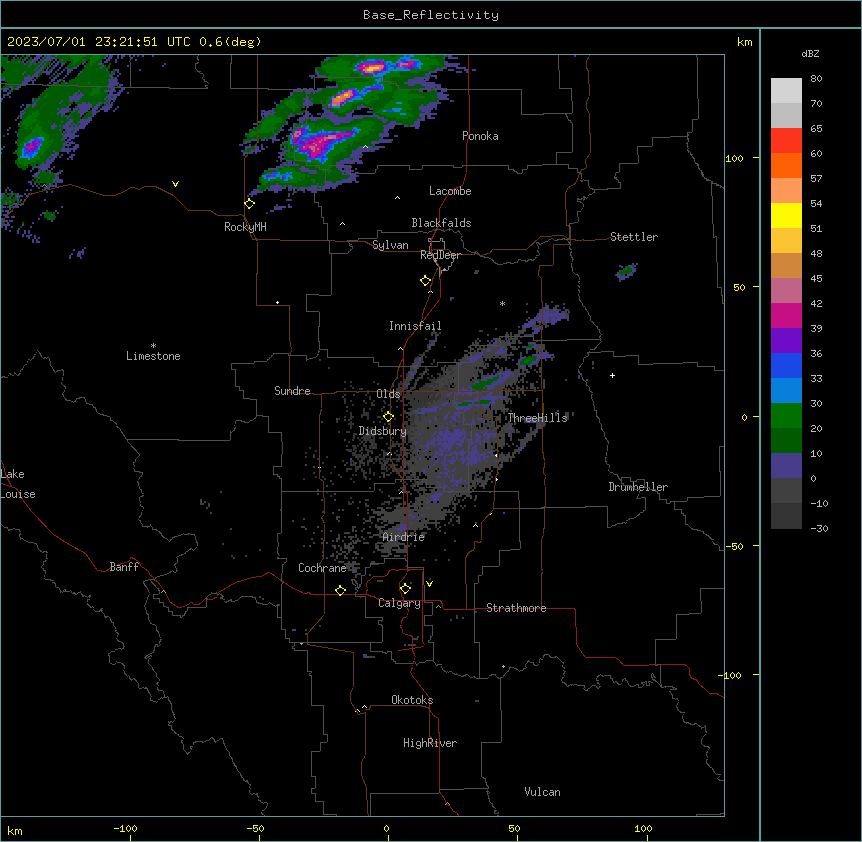Click the yellow diamond marker above Calgary label
Image resolution: width=862 pixels, height=842 pixels.
tap(405, 589)
